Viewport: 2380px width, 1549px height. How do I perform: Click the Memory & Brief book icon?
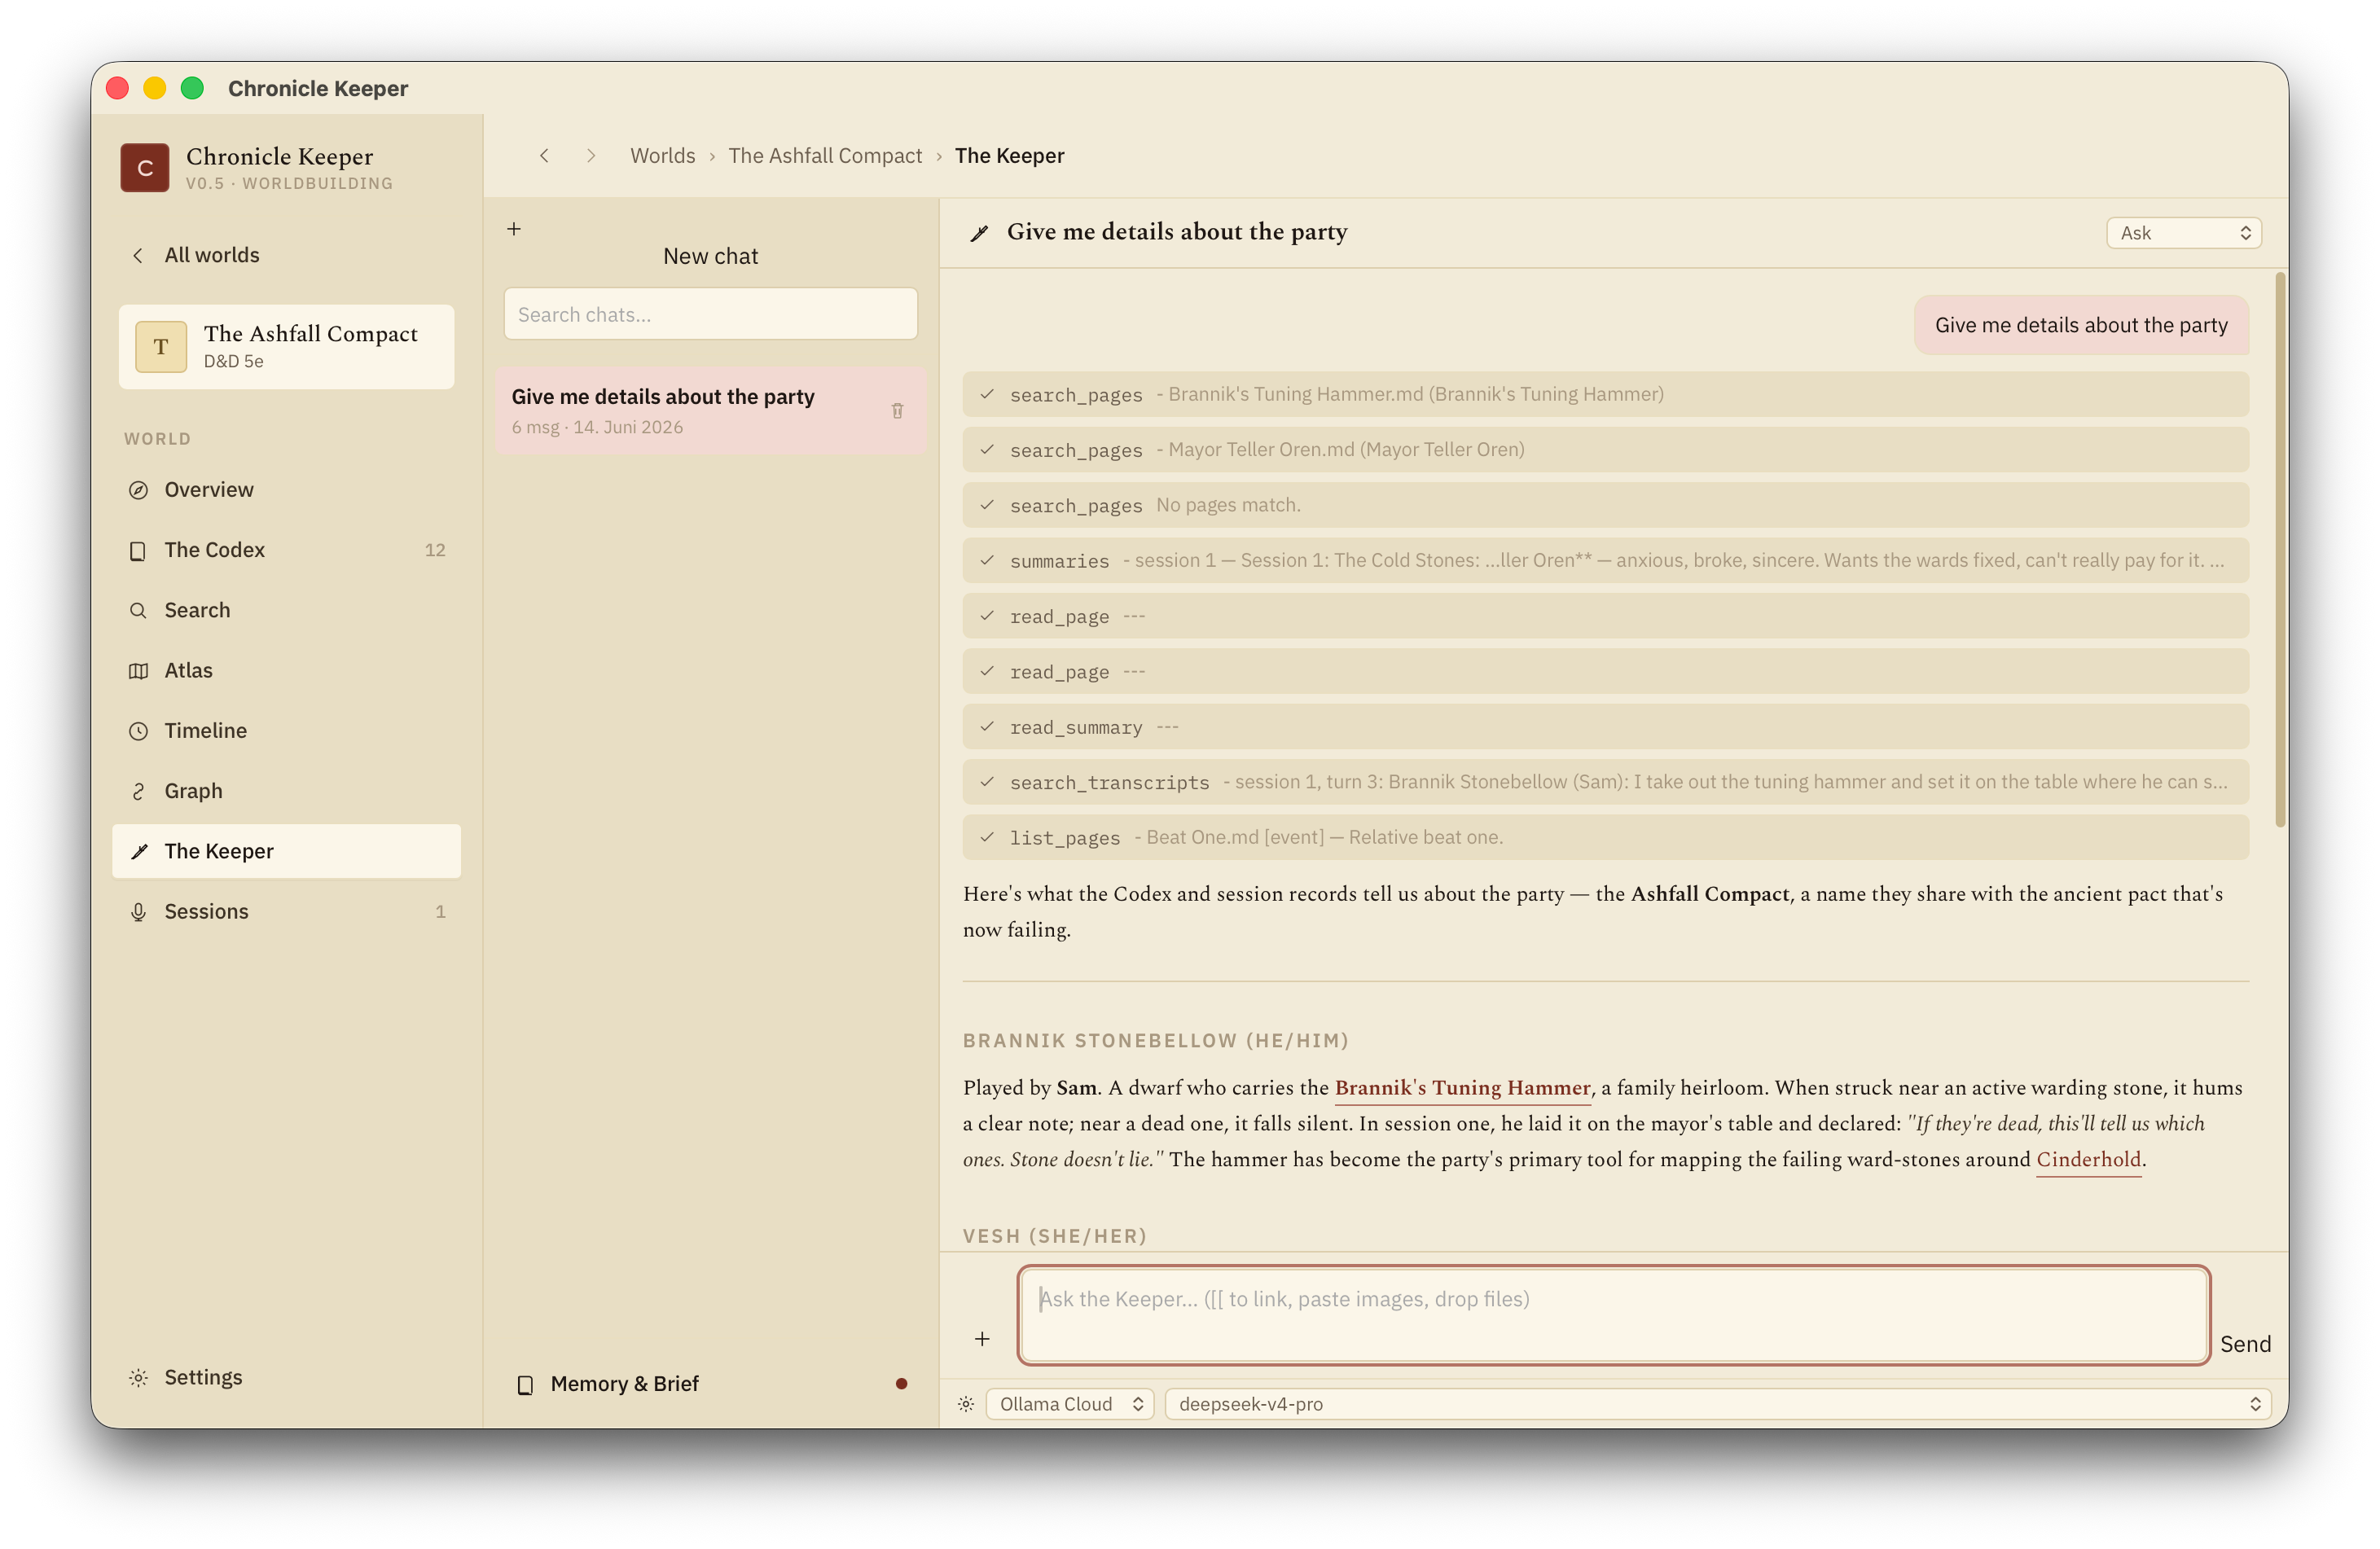(525, 1384)
